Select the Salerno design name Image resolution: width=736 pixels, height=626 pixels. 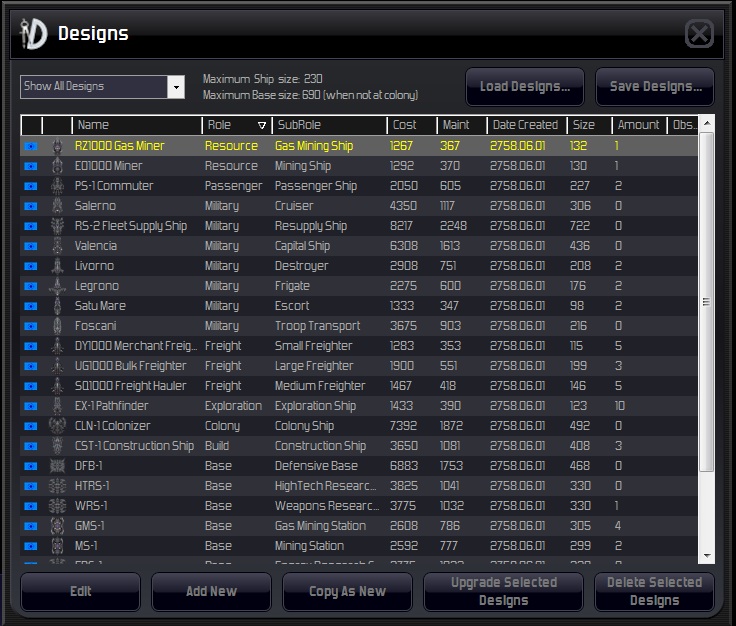tap(95, 206)
